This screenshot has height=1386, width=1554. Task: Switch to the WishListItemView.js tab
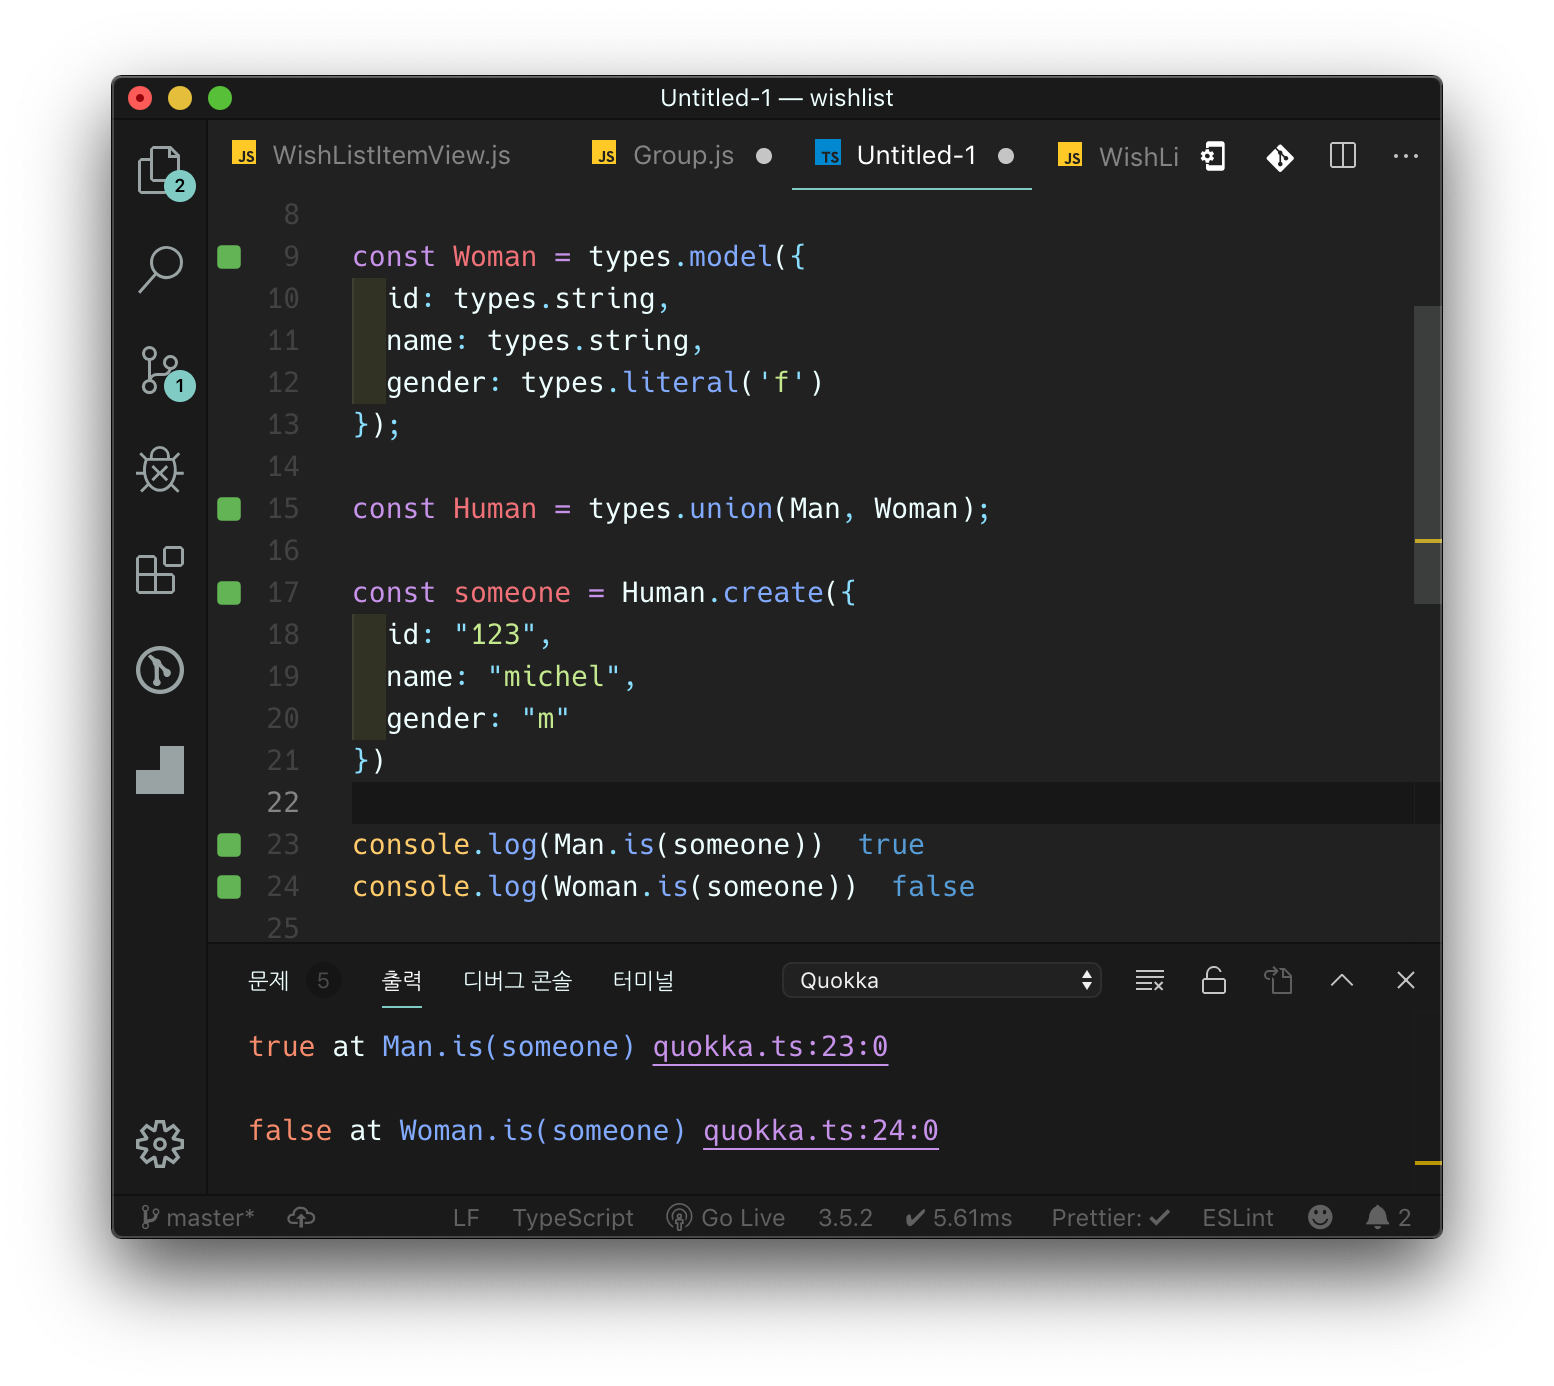coord(390,156)
